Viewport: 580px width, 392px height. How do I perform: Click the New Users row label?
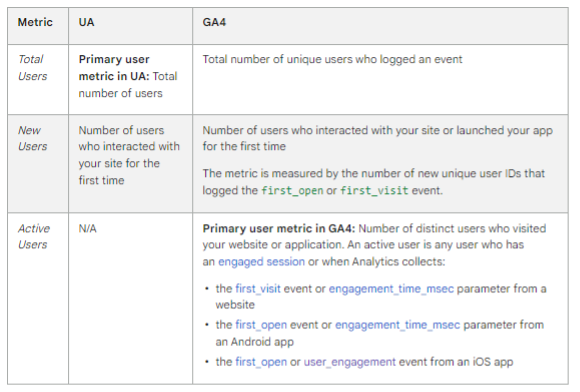pyautogui.click(x=32, y=138)
